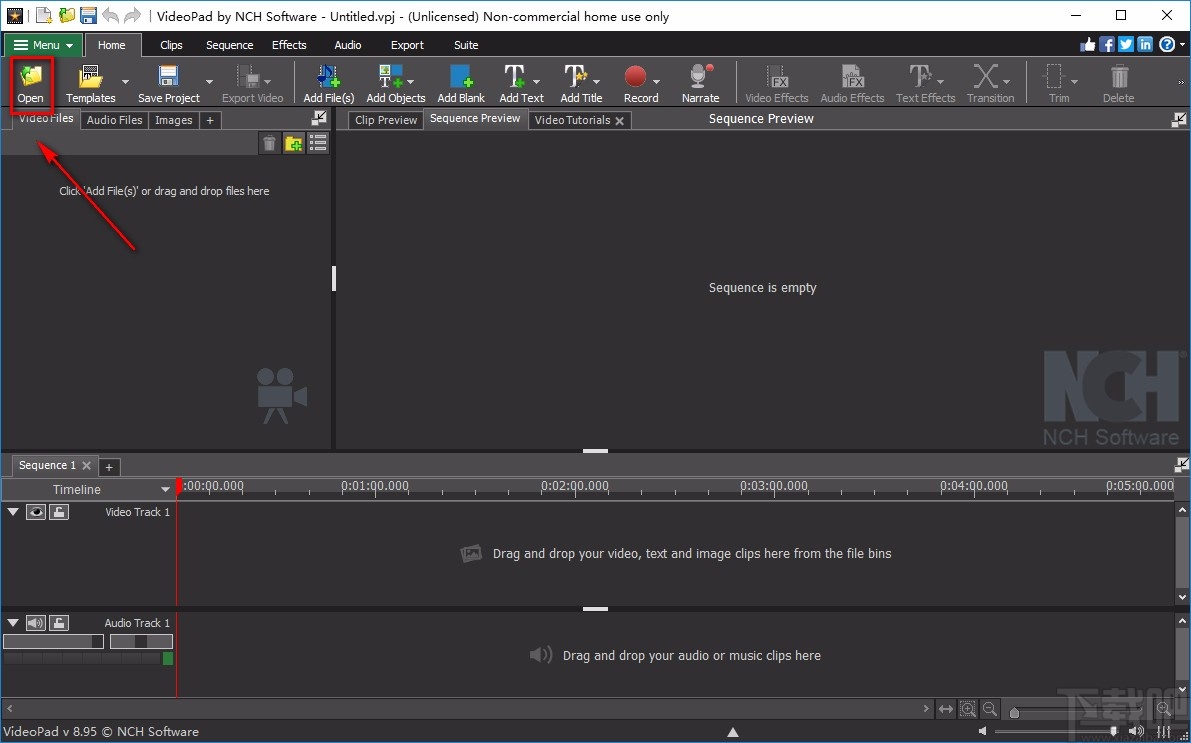The width and height of the screenshot is (1191, 743).
Task: Open the Effects ribbon tab
Action: pyautogui.click(x=289, y=45)
